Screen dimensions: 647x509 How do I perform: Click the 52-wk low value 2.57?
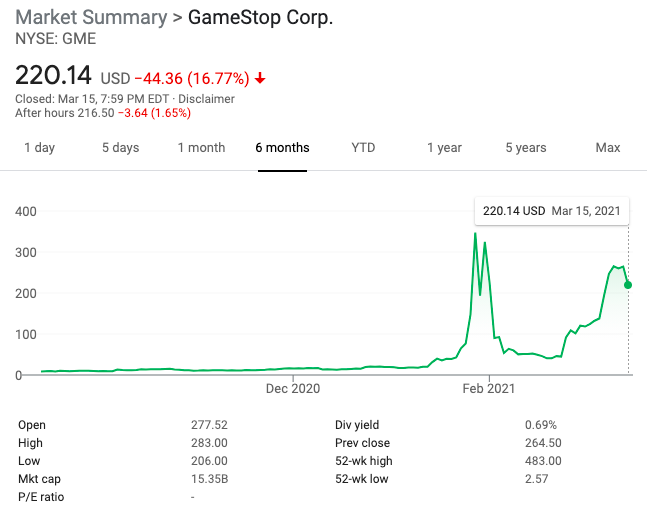click(x=536, y=479)
